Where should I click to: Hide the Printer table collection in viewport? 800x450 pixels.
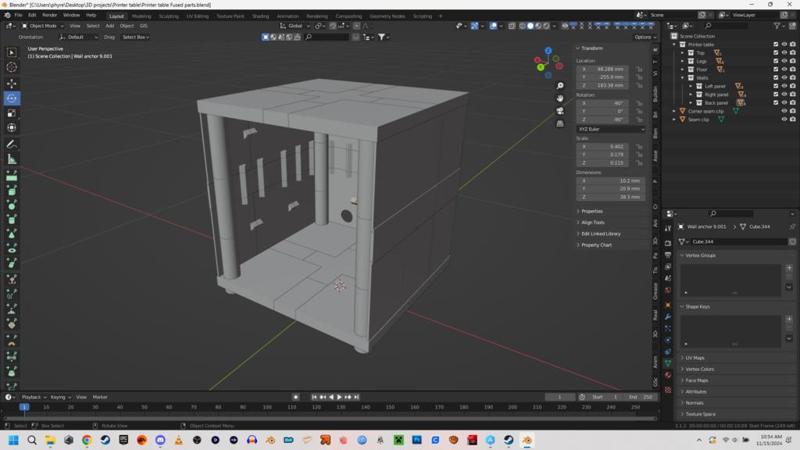coord(784,44)
